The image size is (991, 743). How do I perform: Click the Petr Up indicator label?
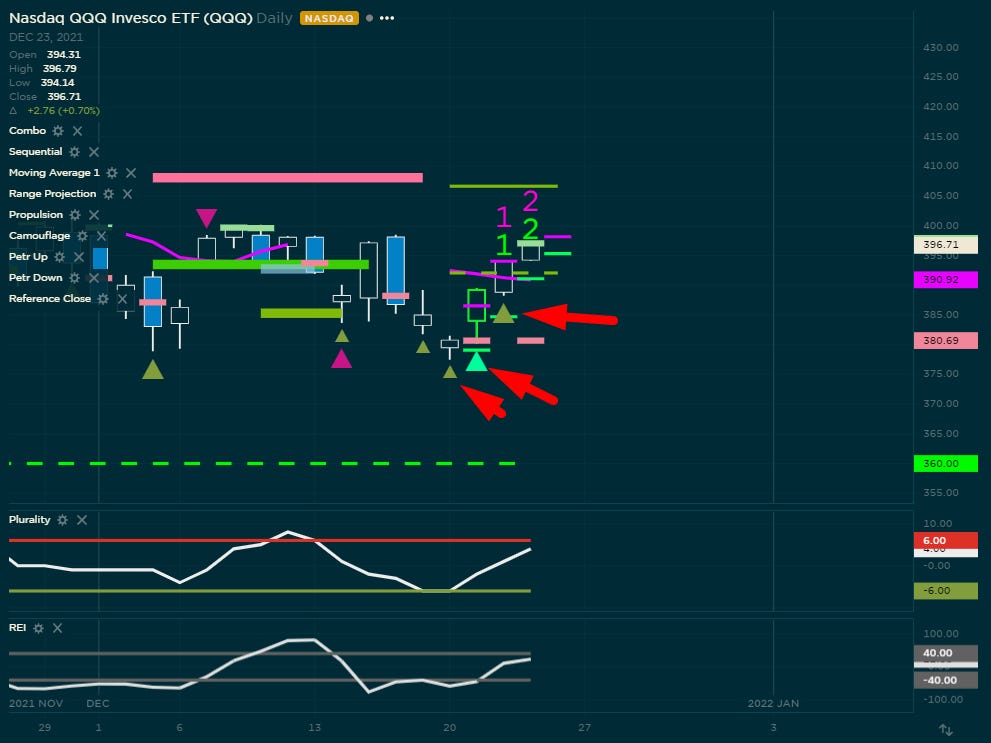coord(28,257)
